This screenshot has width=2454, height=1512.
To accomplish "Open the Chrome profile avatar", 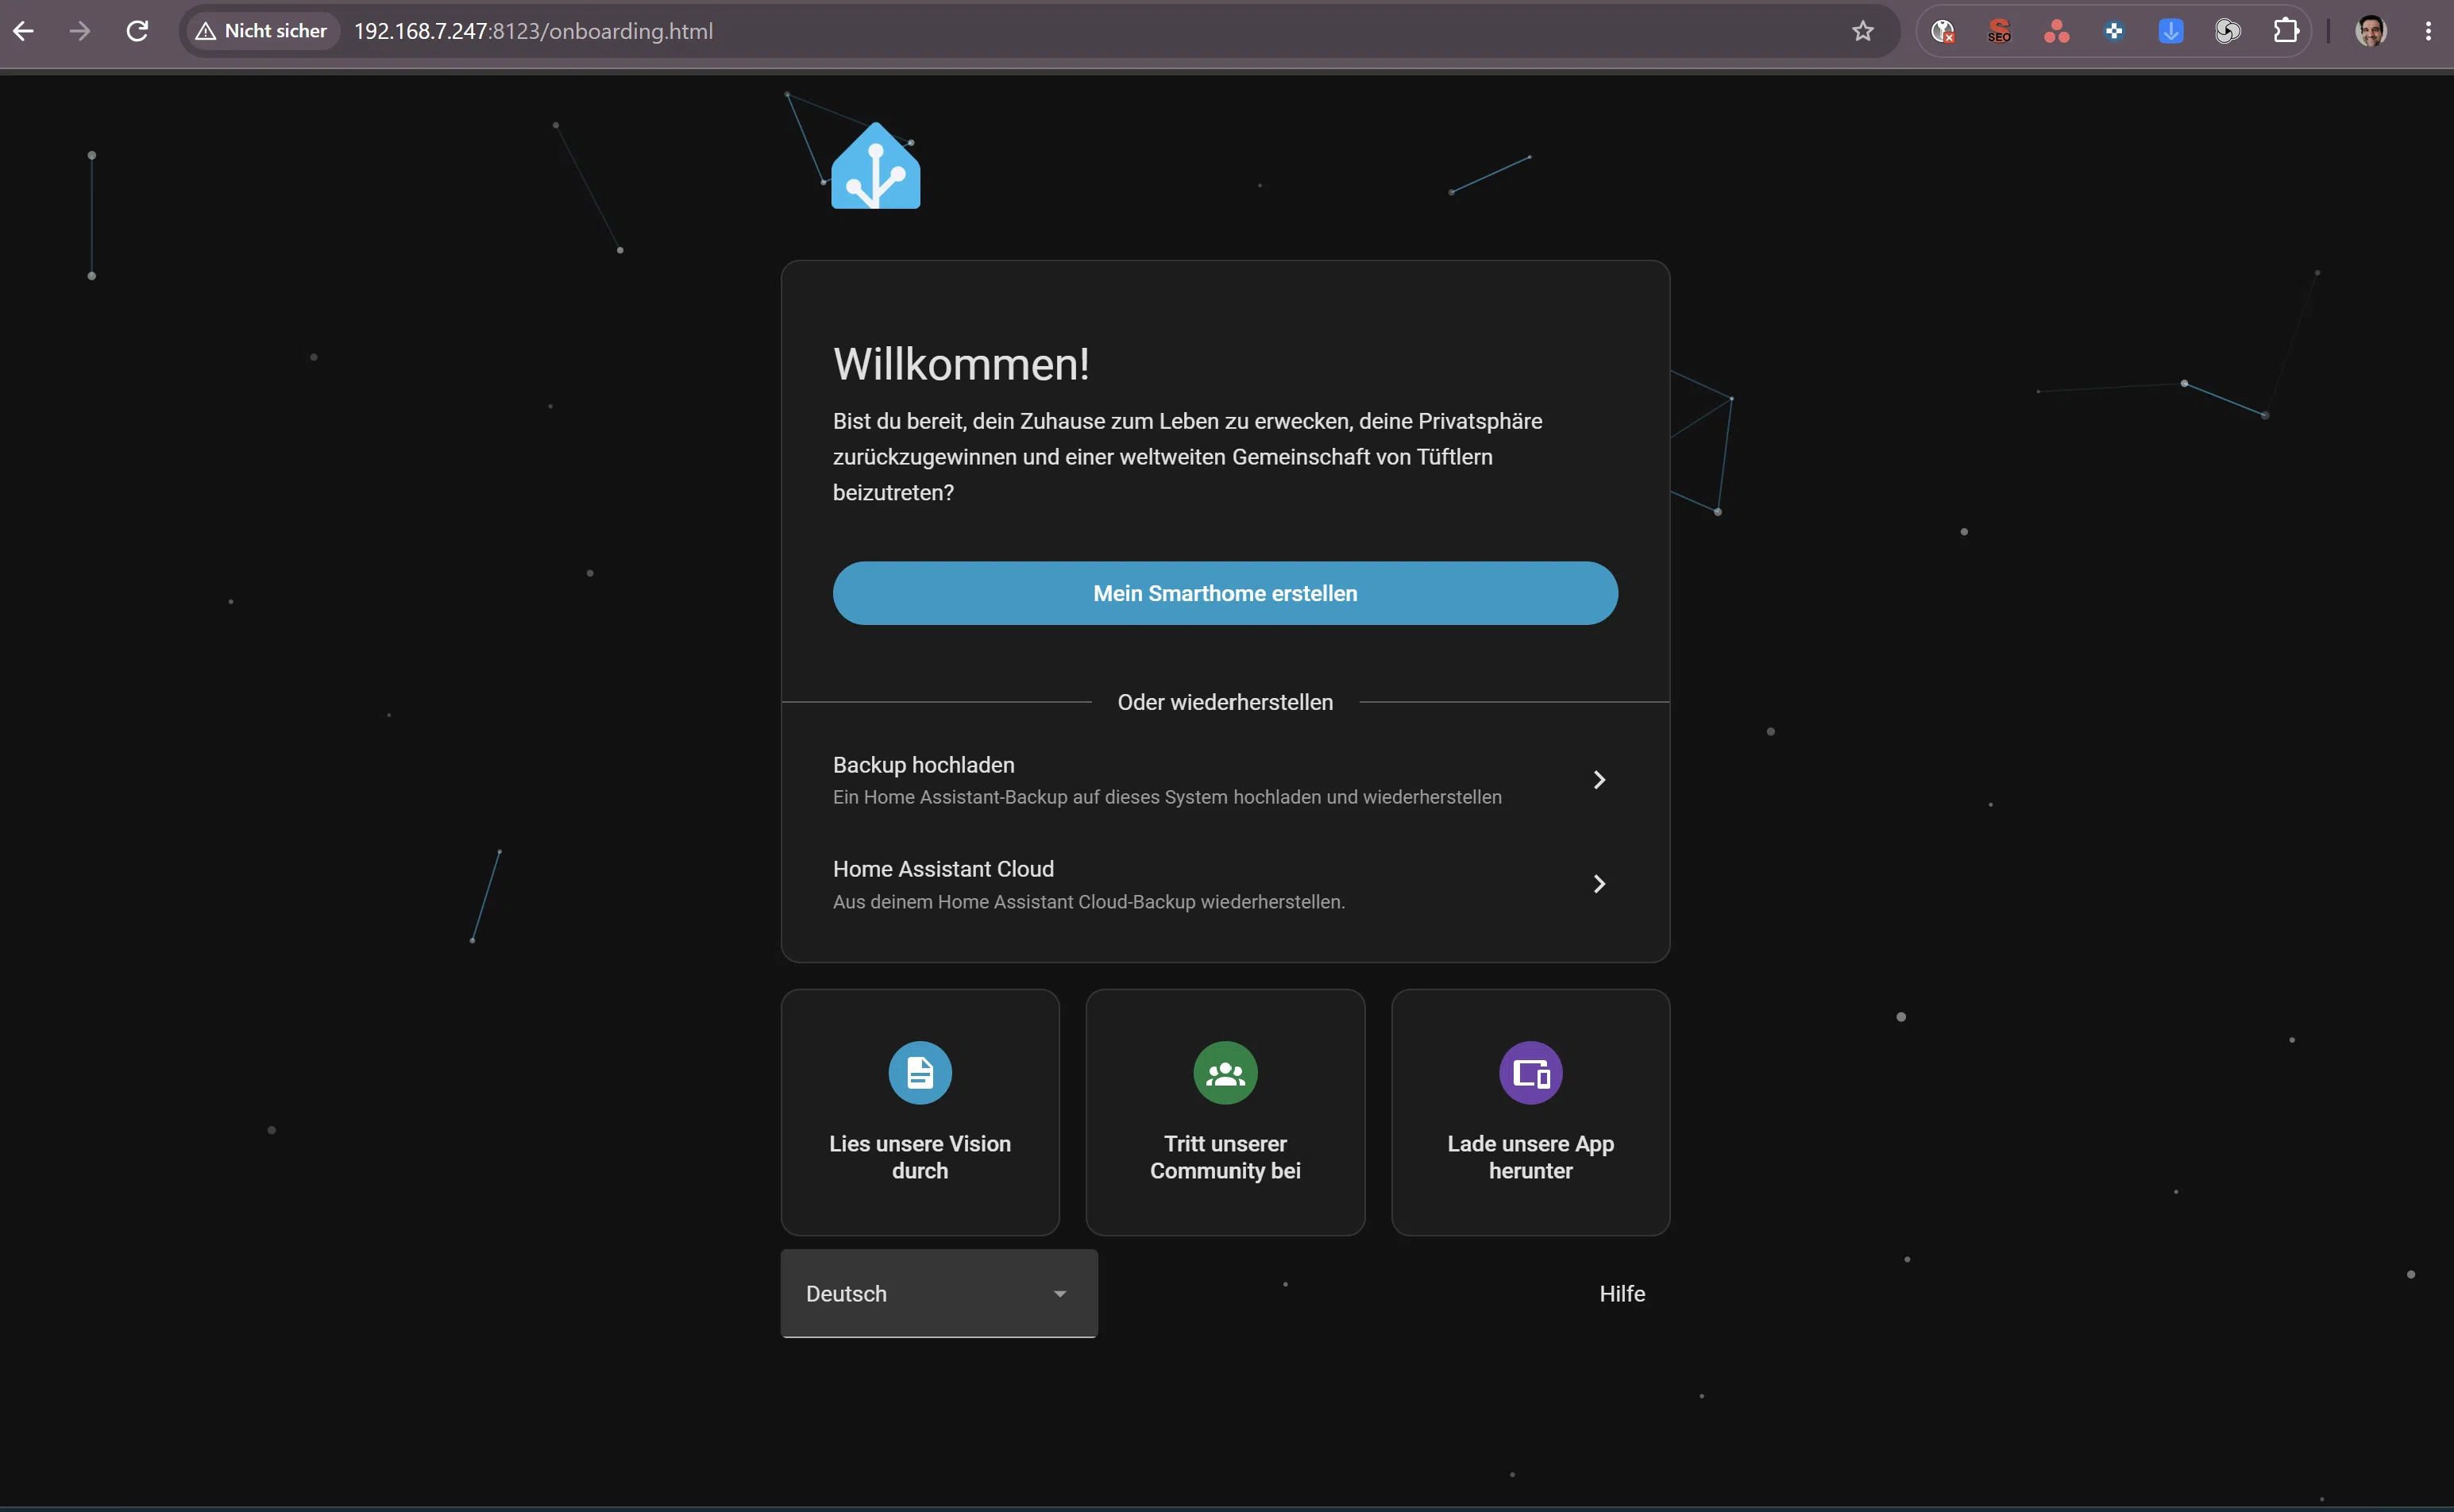I will pyautogui.click(x=2370, y=31).
